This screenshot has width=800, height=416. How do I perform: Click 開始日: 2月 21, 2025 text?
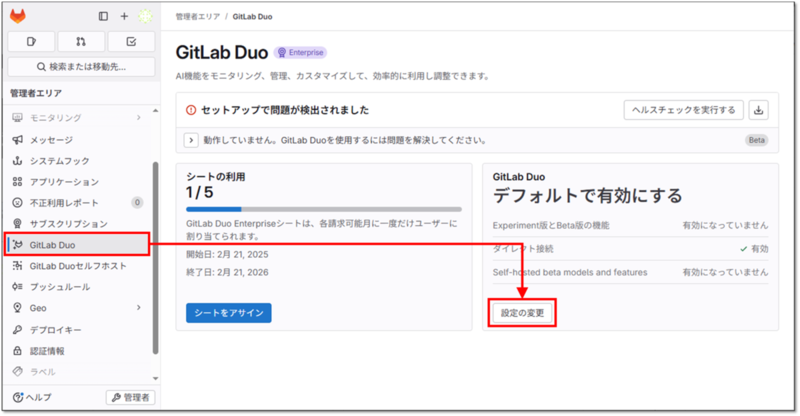227,254
